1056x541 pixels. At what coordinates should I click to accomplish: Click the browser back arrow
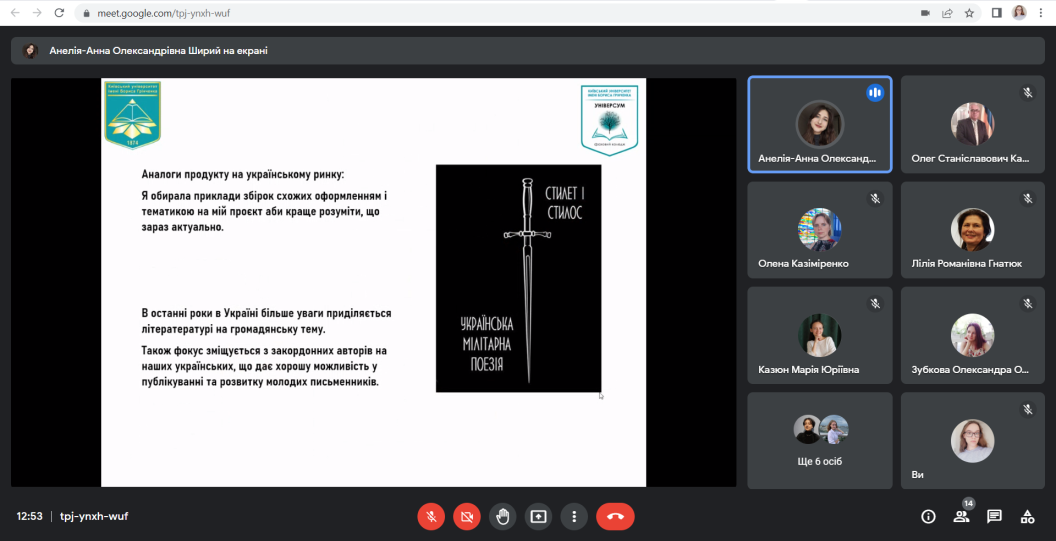(15, 13)
